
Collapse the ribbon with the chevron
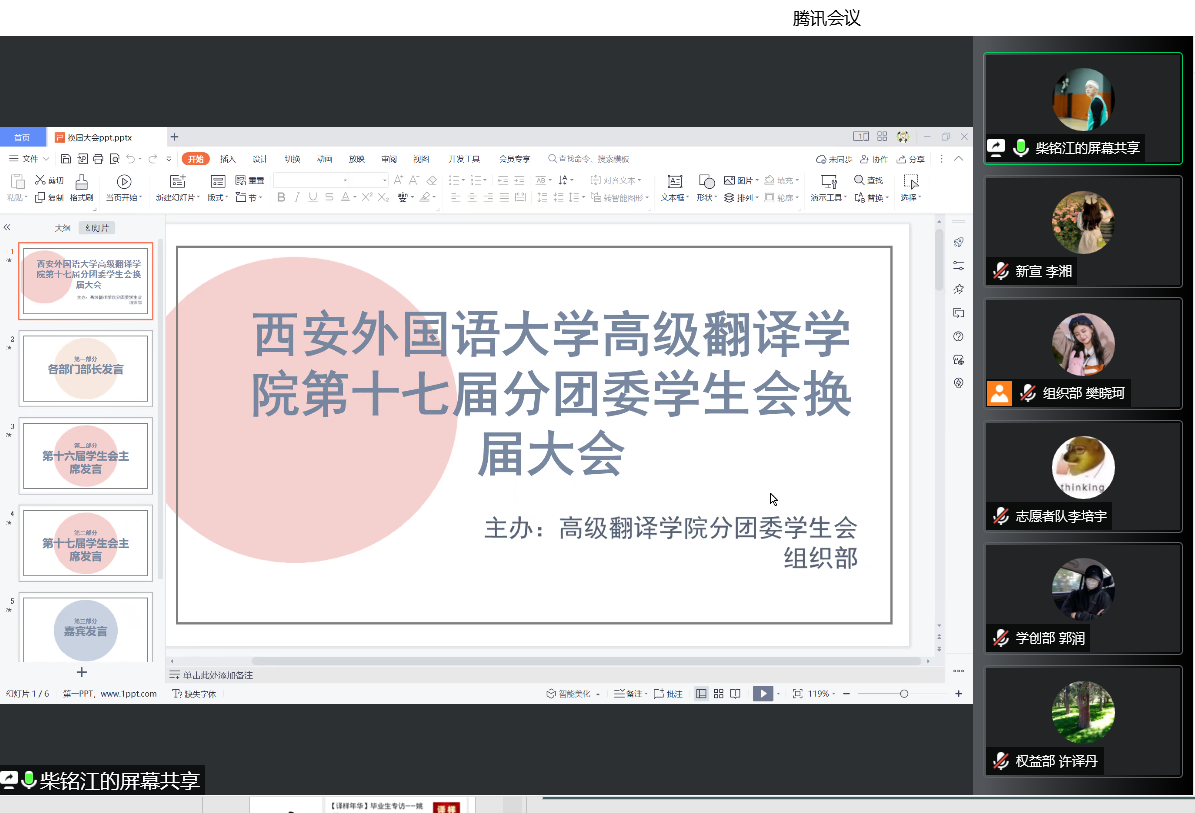(x=958, y=159)
